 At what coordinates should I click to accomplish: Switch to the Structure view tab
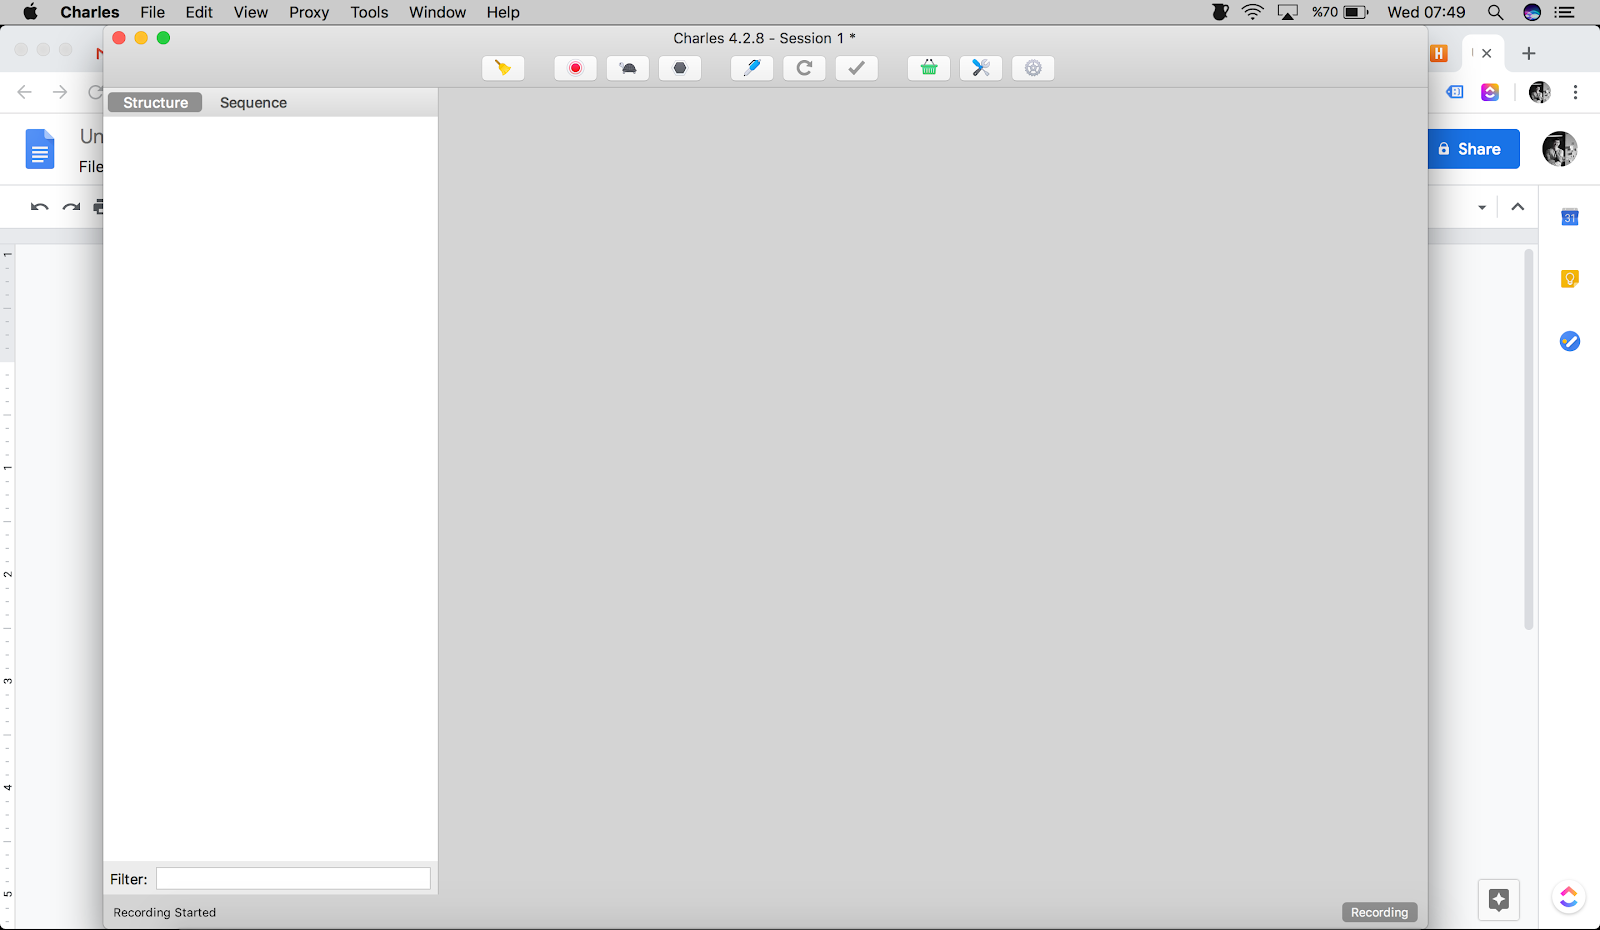pyautogui.click(x=155, y=103)
